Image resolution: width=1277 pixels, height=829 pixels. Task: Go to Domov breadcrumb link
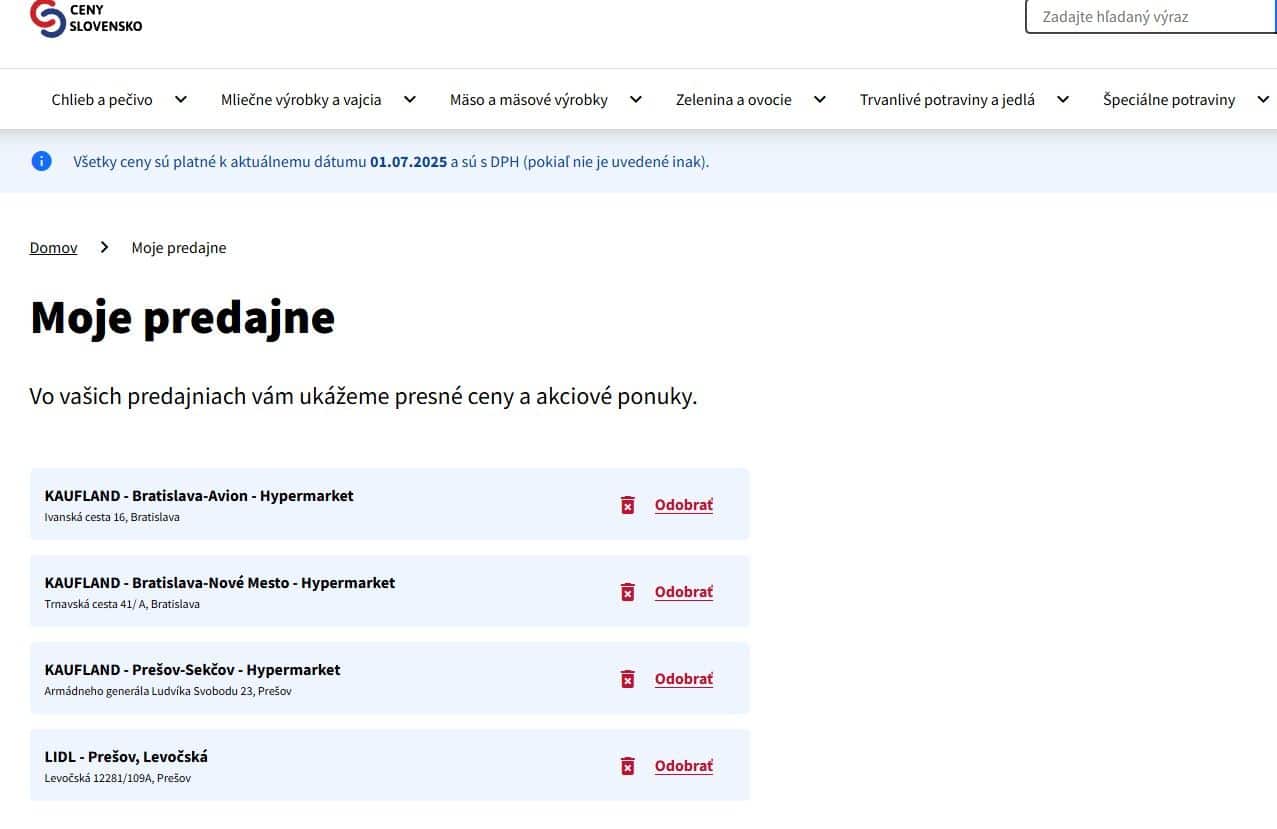pyautogui.click(x=53, y=248)
